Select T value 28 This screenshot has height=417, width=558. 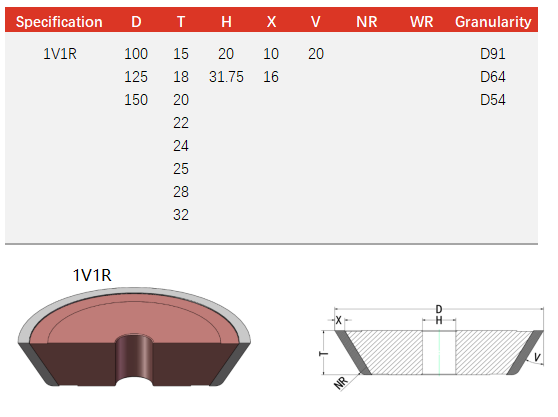[181, 192]
